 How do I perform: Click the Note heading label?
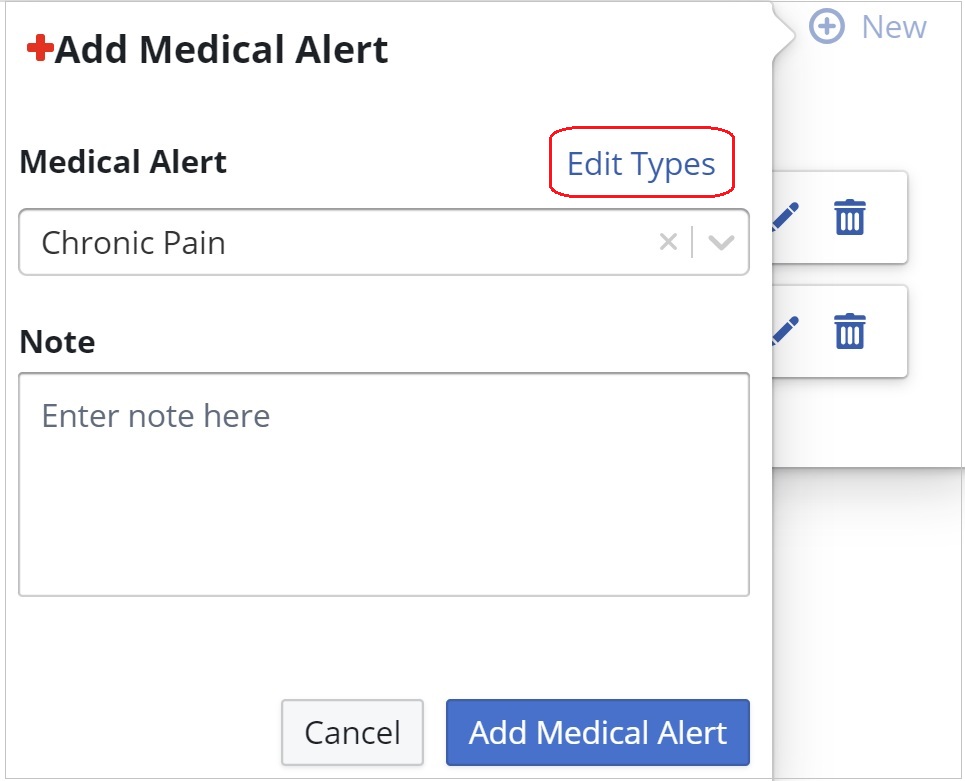point(57,342)
